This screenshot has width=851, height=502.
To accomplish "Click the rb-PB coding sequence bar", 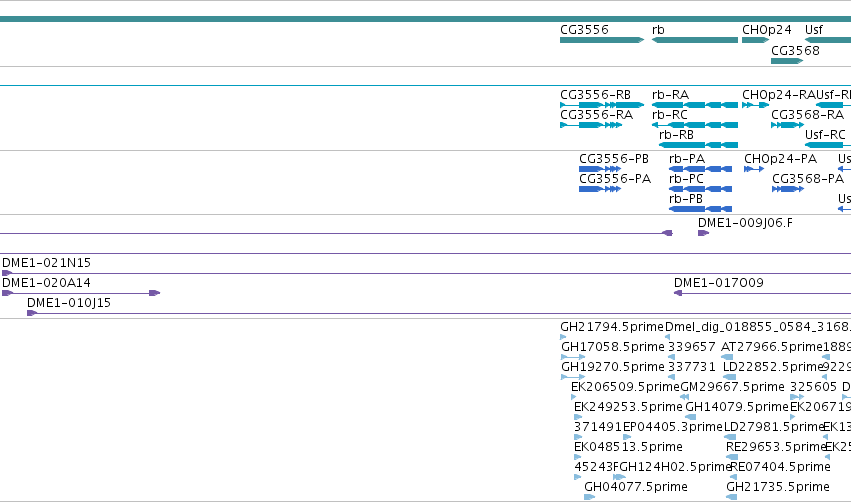I will coord(700,209).
